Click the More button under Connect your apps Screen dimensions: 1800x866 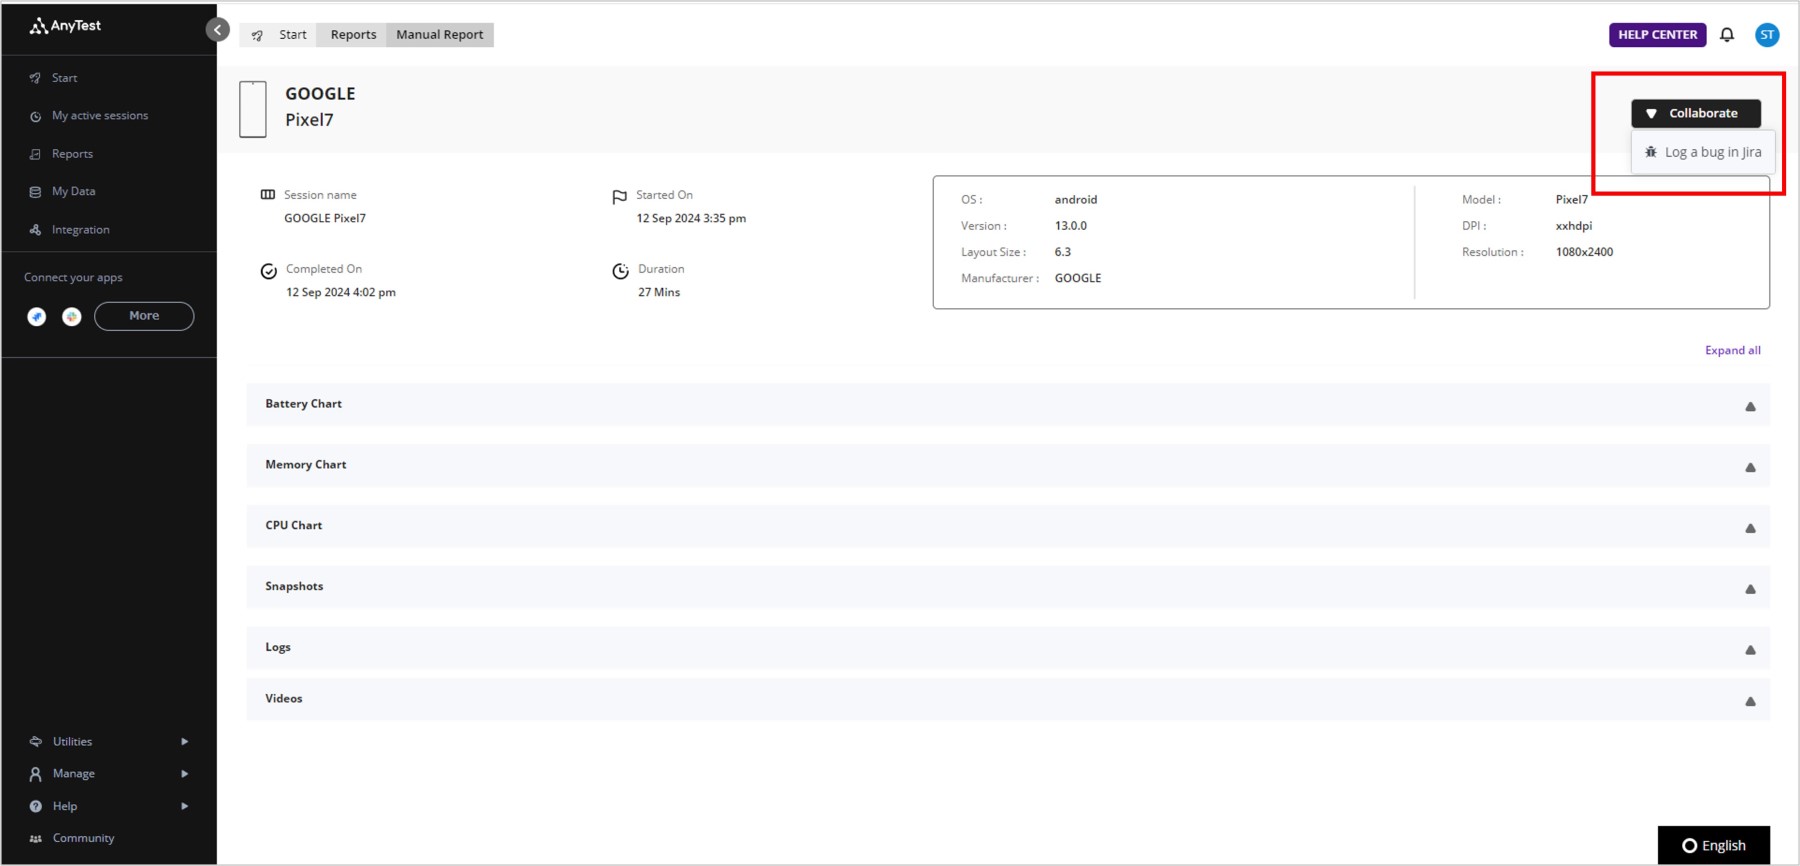click(144, 316)
